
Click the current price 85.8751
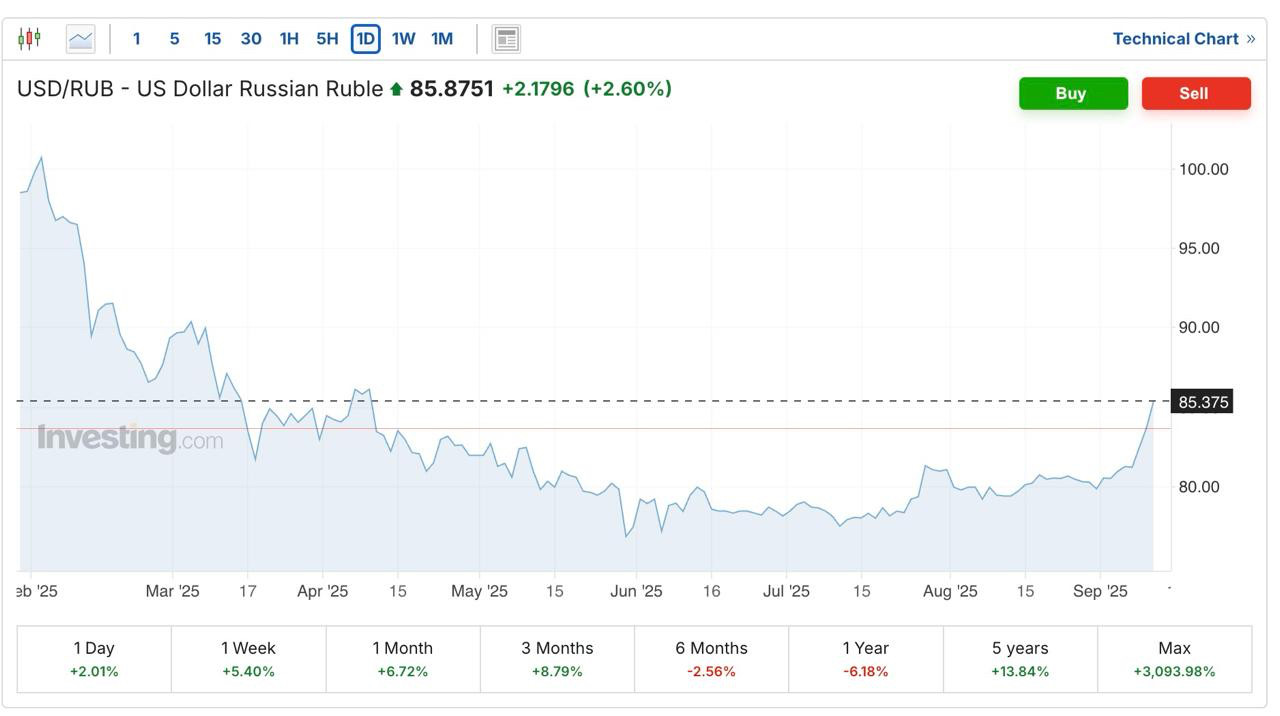pyautogui.click(x=452, y=89)
